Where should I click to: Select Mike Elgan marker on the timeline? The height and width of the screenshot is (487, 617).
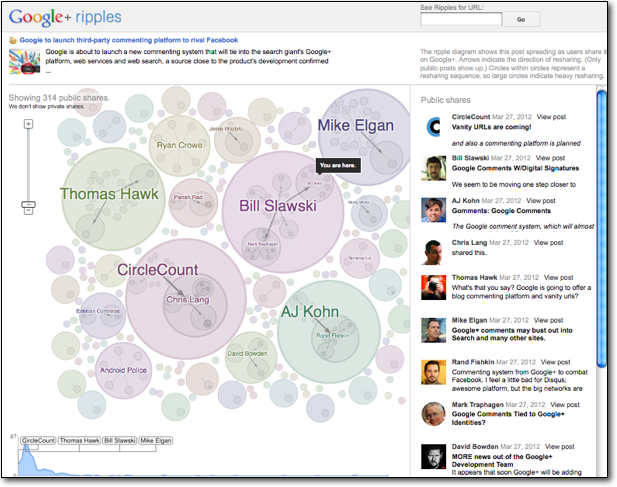tap(156, 440)
